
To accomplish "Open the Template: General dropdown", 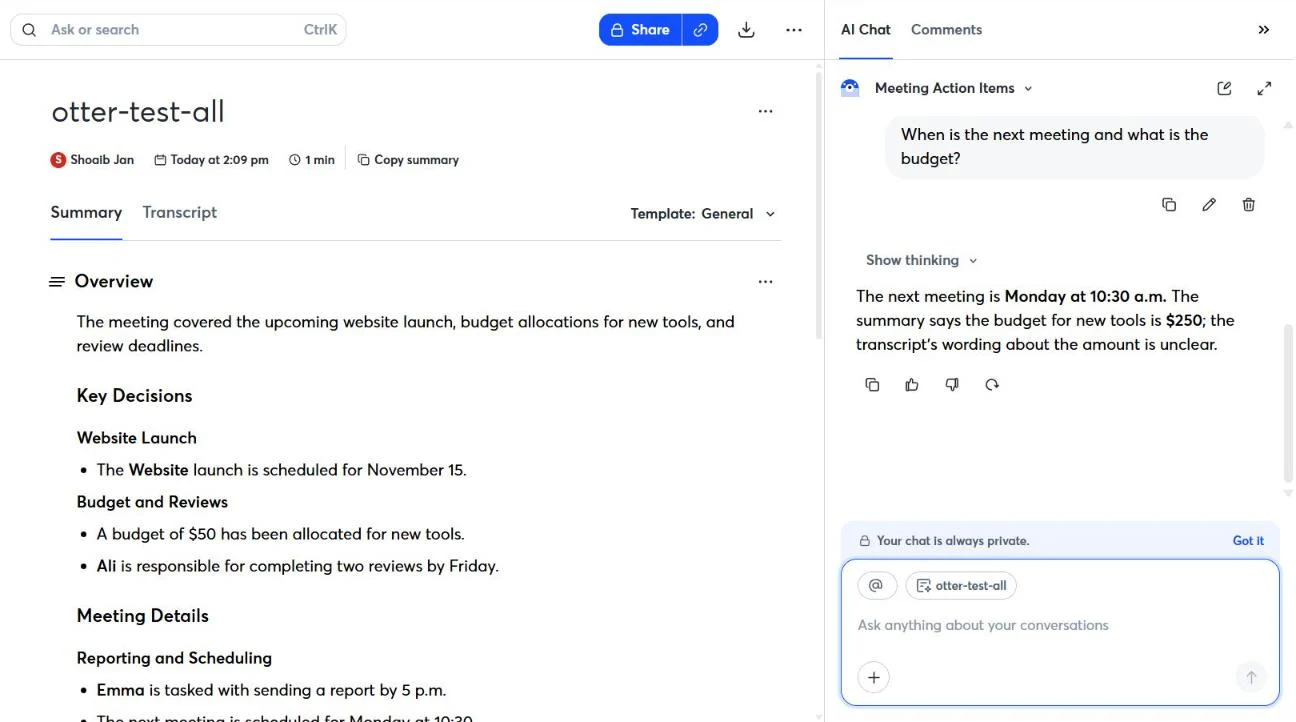I will pyautogui.click(x=703, y=214).
